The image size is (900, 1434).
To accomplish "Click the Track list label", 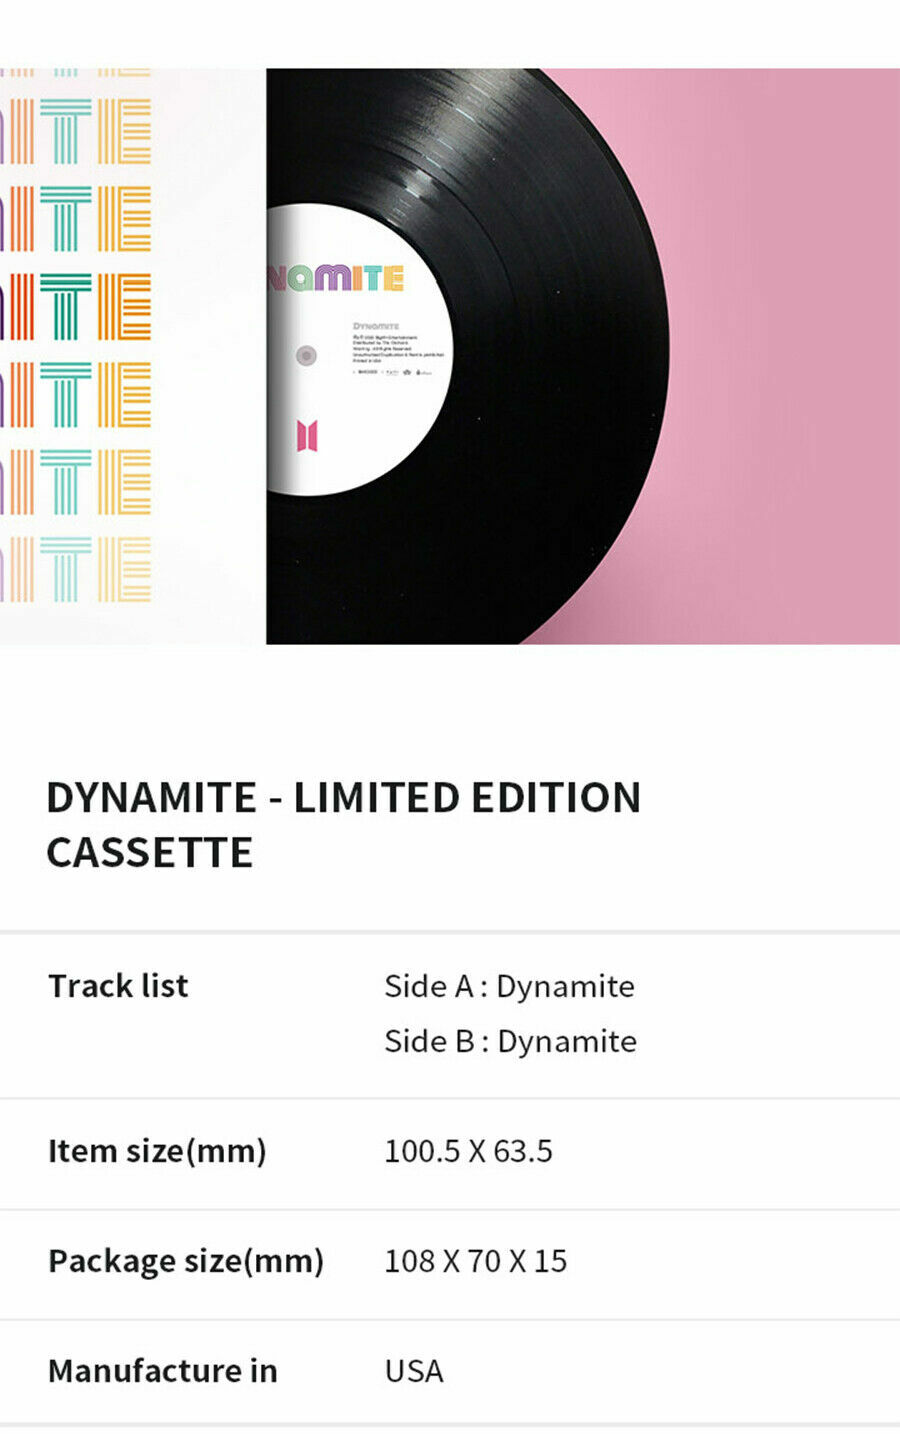I will (x=118, y=986).
